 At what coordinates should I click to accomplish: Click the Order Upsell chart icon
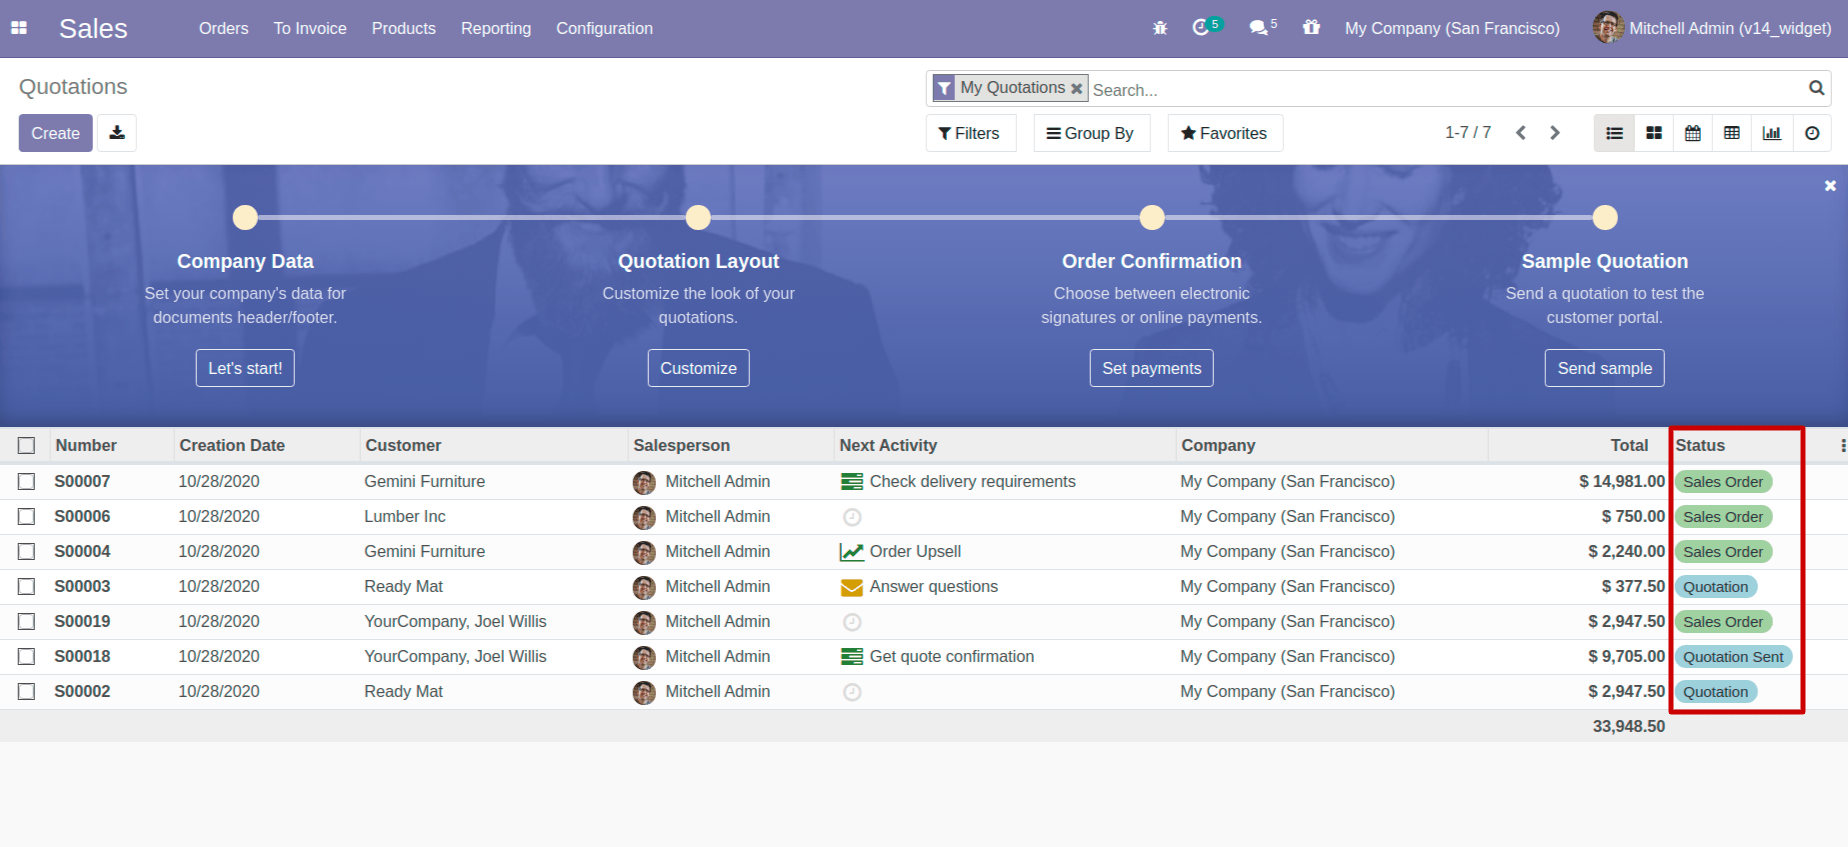(x=852, y=552)
